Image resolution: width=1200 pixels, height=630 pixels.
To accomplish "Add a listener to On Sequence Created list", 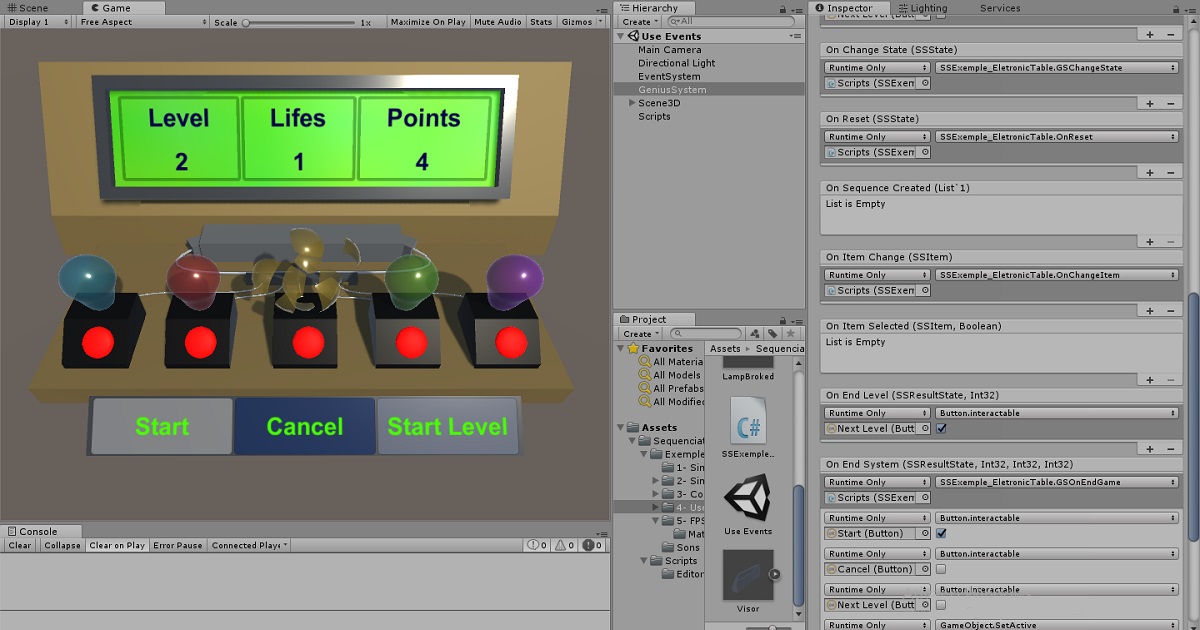I will click(x=1149, y=242).
